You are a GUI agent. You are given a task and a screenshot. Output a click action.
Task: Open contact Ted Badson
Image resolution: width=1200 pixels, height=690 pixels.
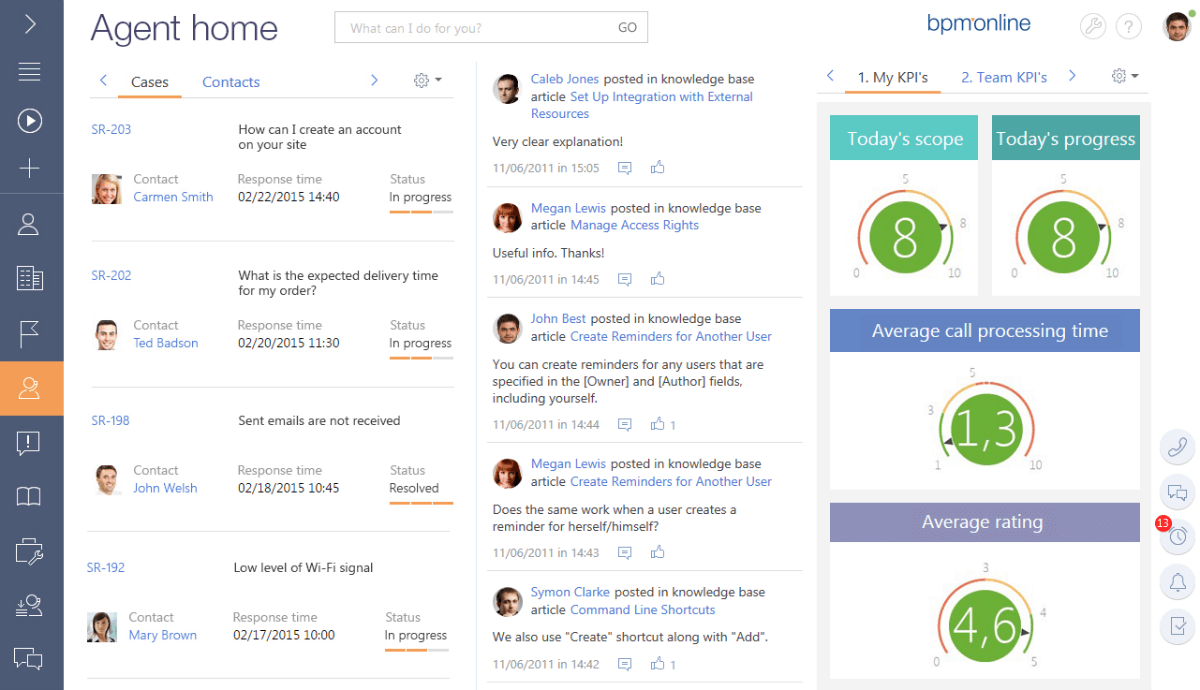point(166,343)
